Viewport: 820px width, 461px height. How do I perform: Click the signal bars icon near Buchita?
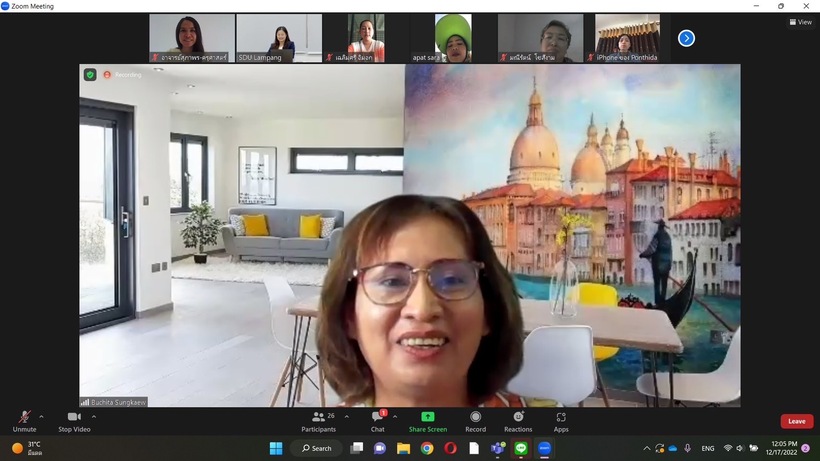coord(85,402)
